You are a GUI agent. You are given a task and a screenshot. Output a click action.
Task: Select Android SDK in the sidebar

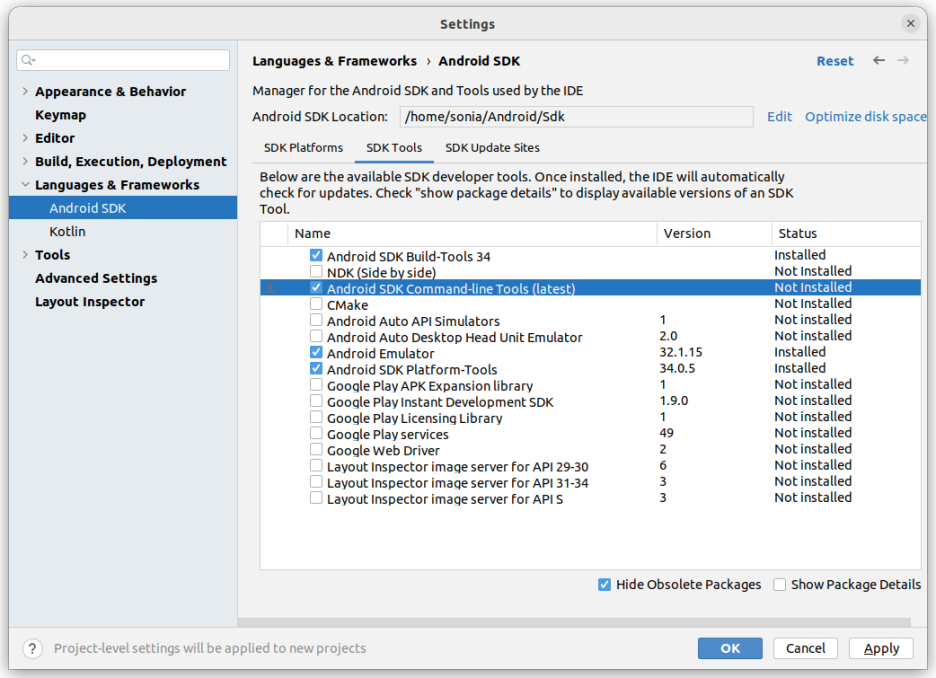pyautogui.click(x=123, y=208)
